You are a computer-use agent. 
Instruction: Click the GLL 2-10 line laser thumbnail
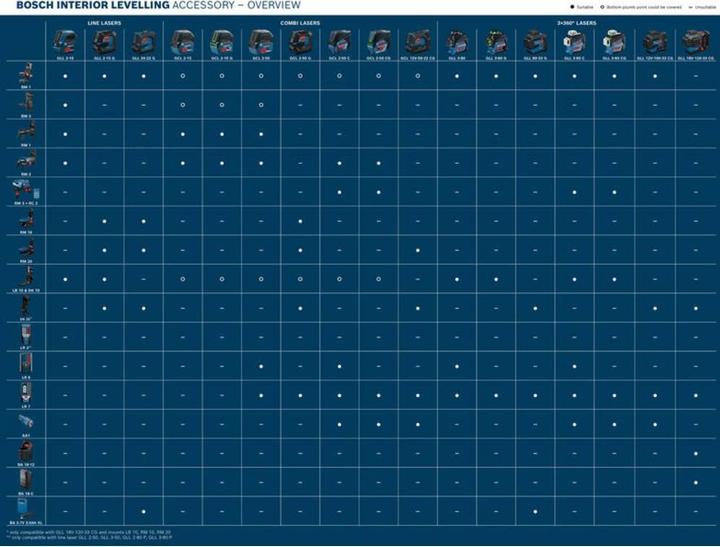[65, 42]
